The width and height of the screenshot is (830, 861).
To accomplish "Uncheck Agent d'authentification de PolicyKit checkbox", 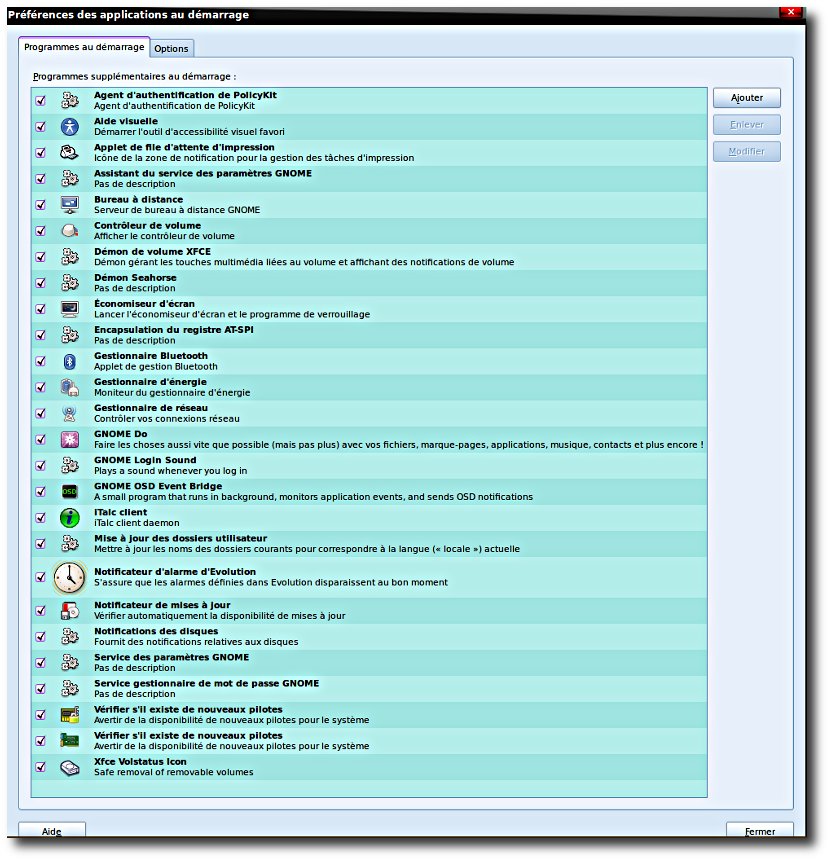I will (x=41, y=100).
